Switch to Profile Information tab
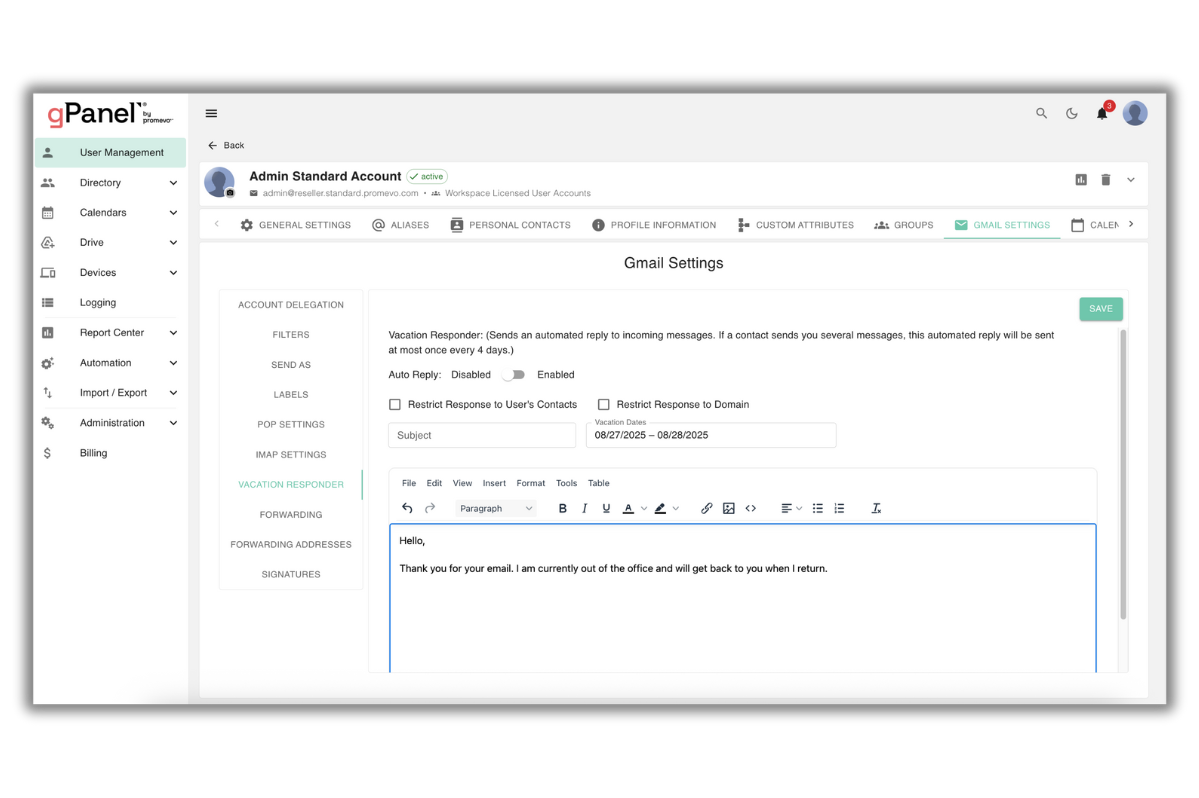The height and width of the screenshot is (798, 1199). 655,225
